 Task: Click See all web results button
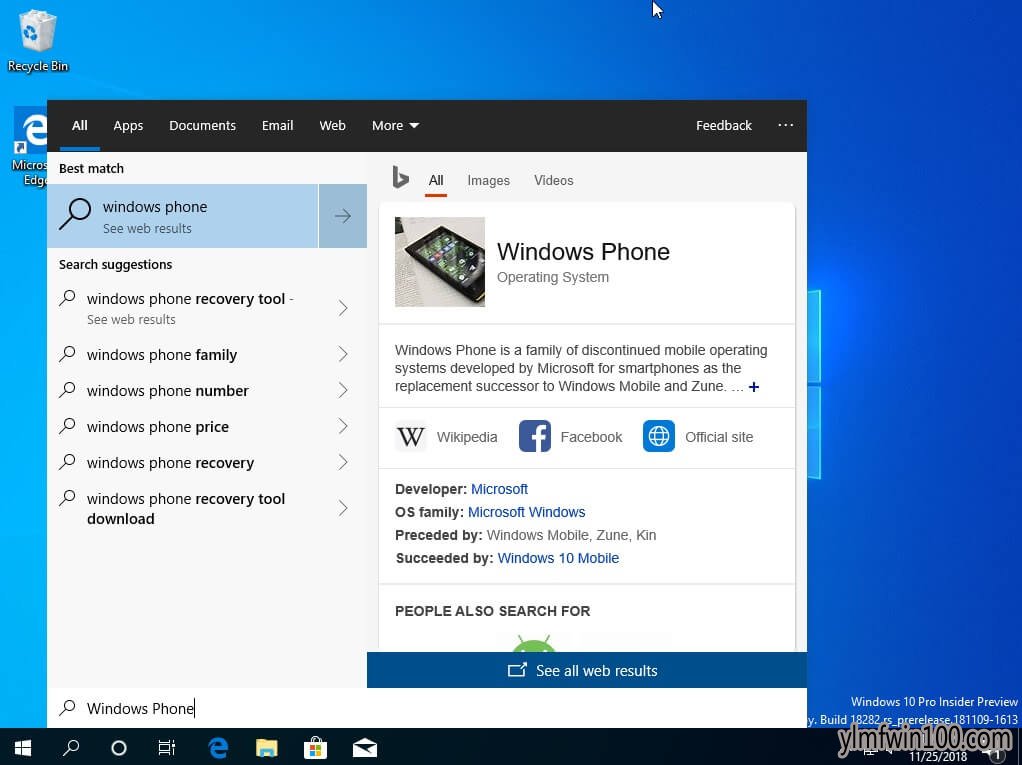[587, 670]
